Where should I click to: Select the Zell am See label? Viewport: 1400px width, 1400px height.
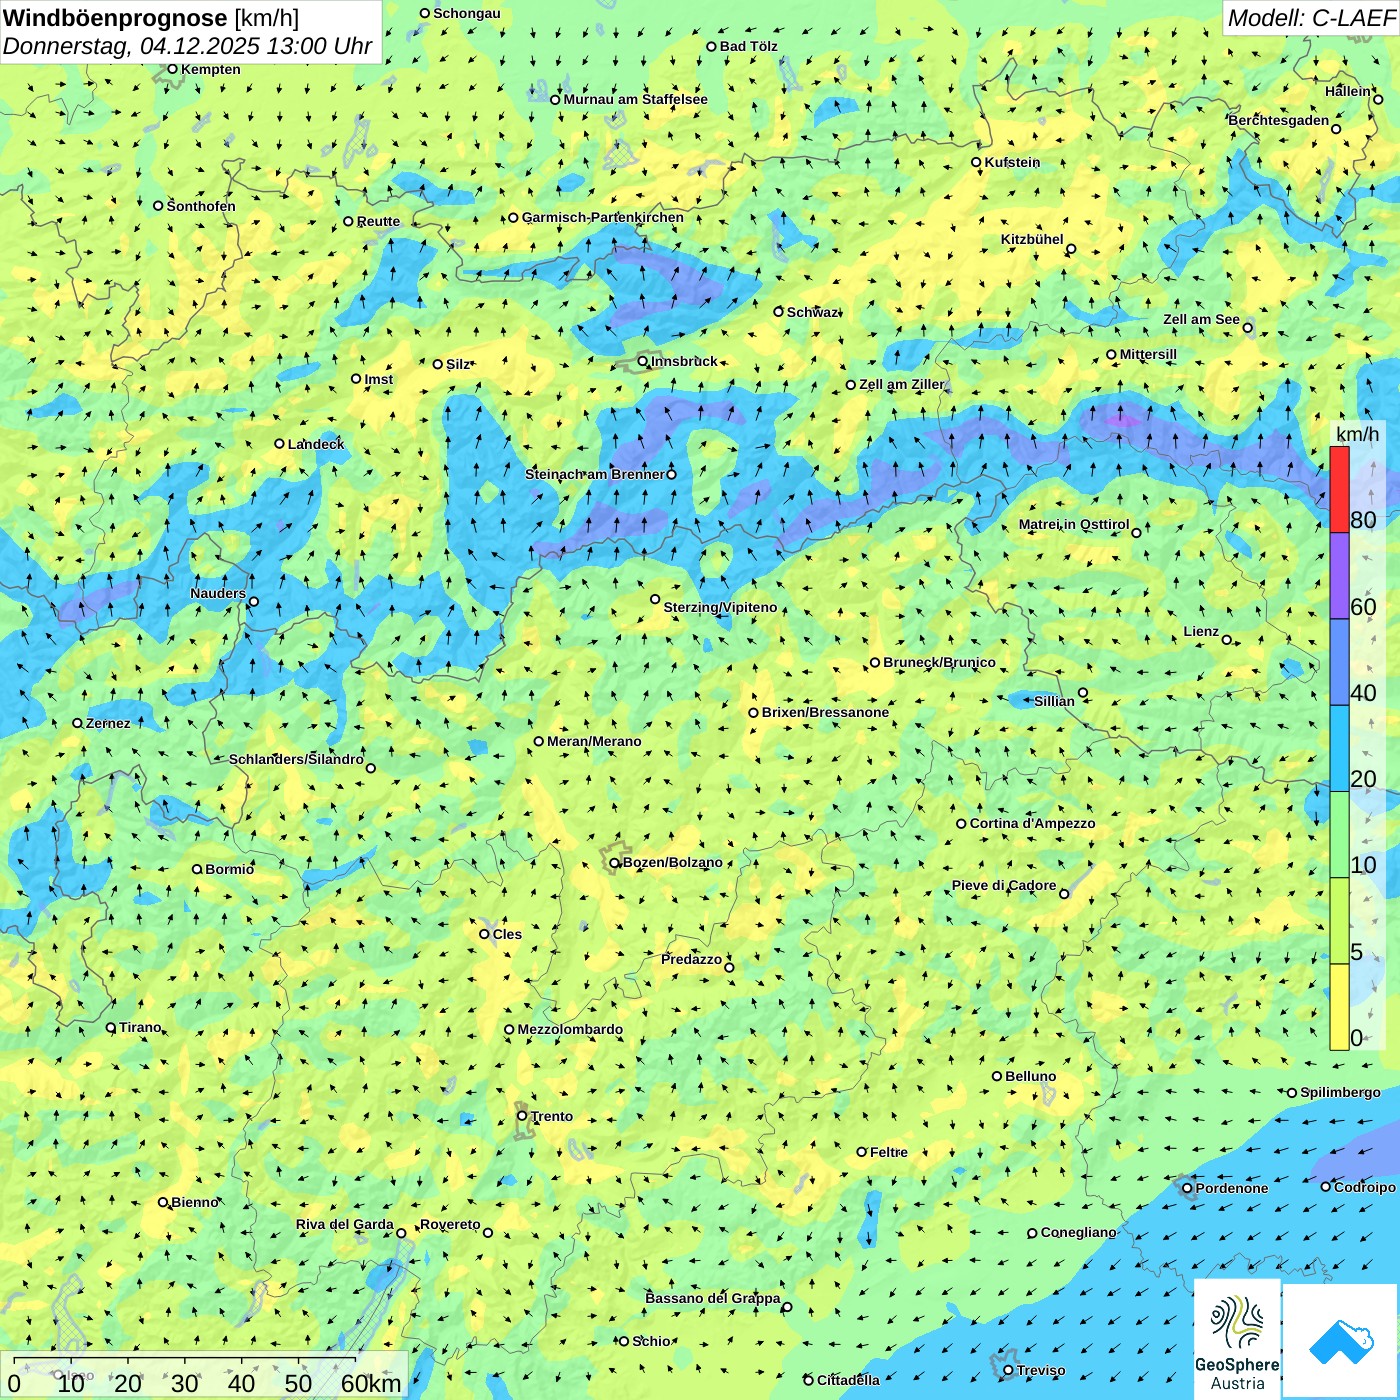click(x=1201, y=319)
